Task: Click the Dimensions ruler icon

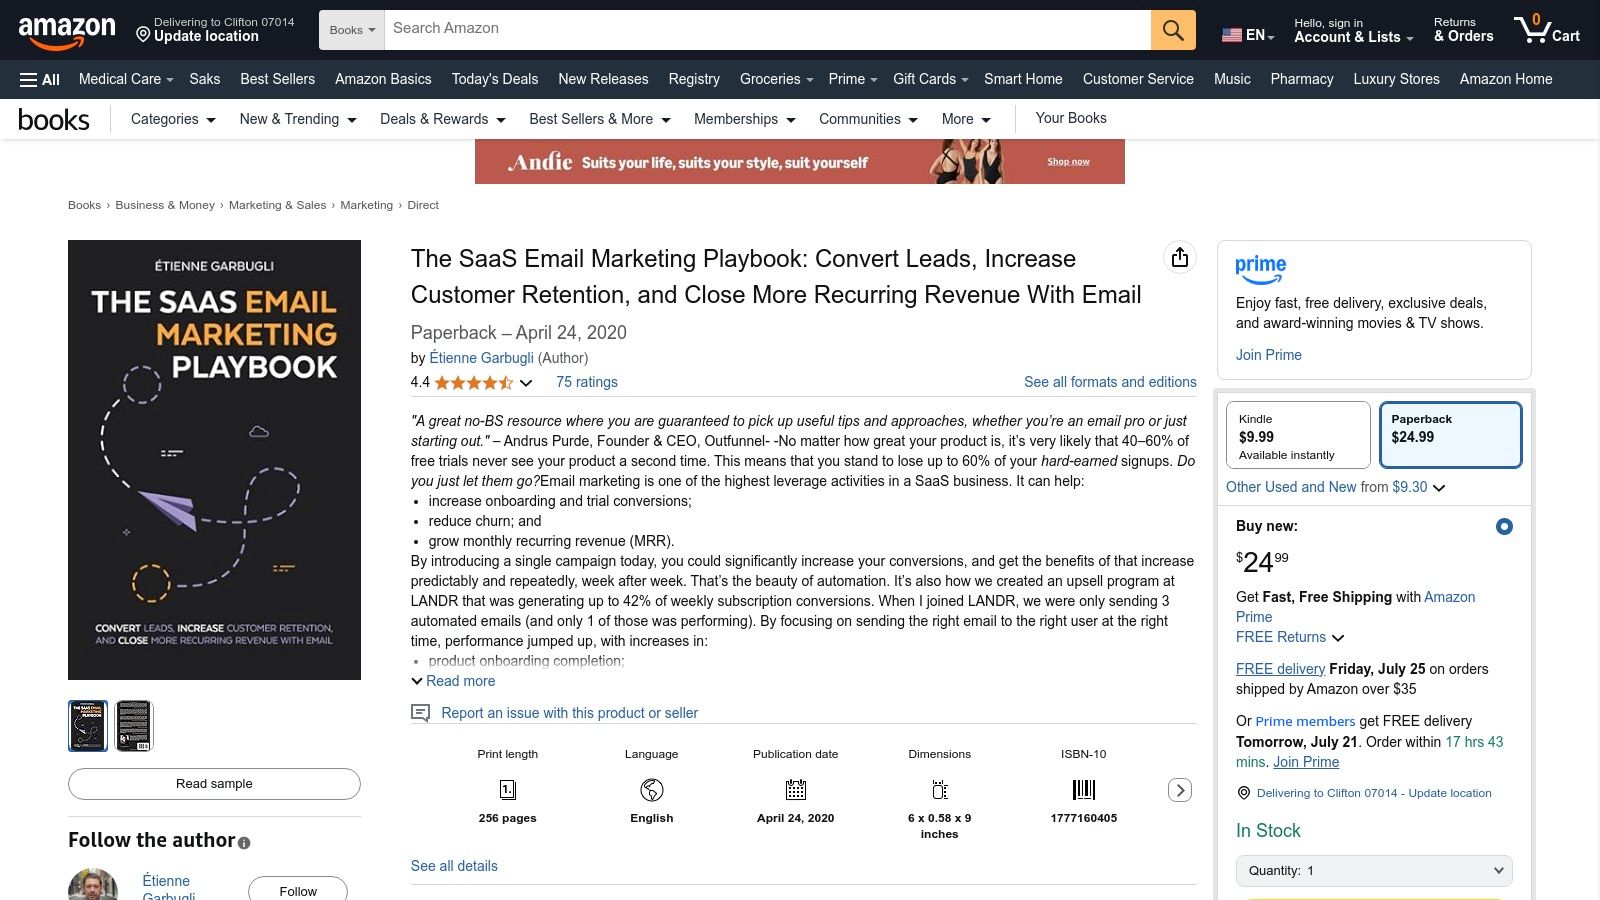Action: coord(940,790)
